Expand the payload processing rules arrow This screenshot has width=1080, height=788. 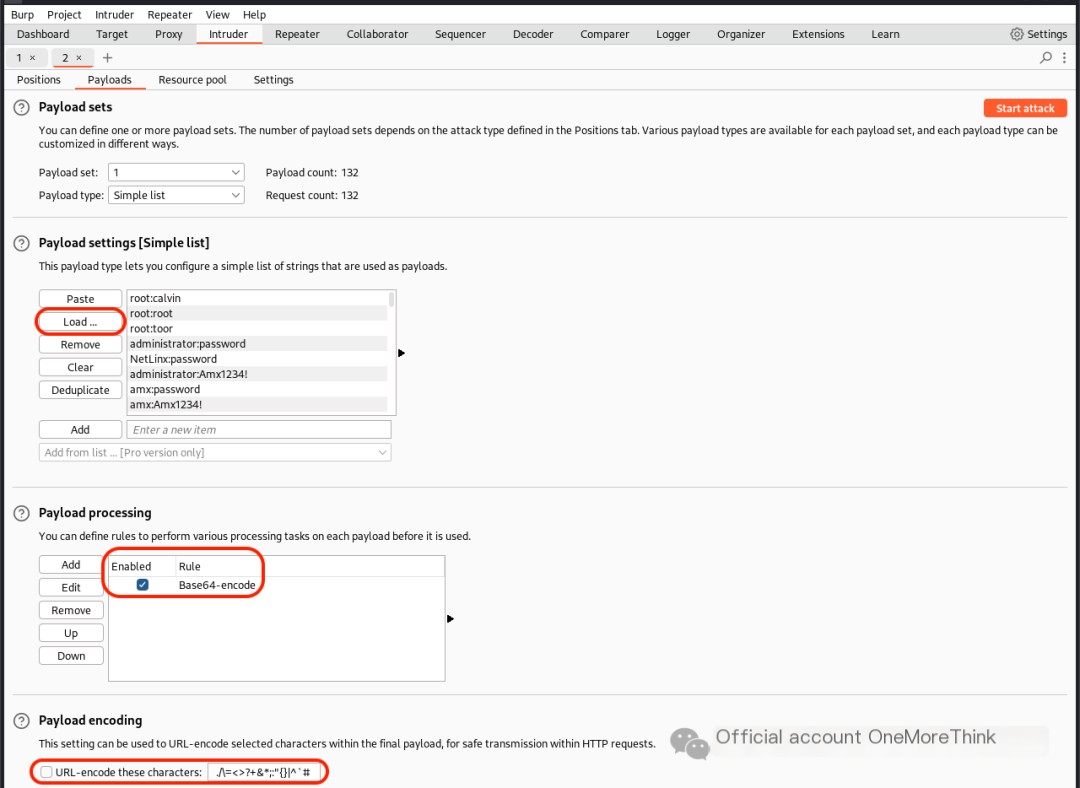450,619
